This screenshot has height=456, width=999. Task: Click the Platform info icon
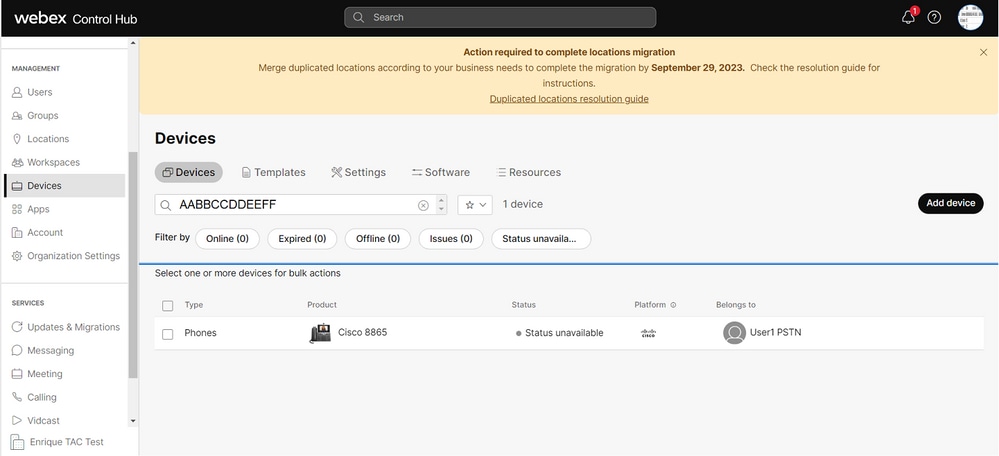click(673, 305)
